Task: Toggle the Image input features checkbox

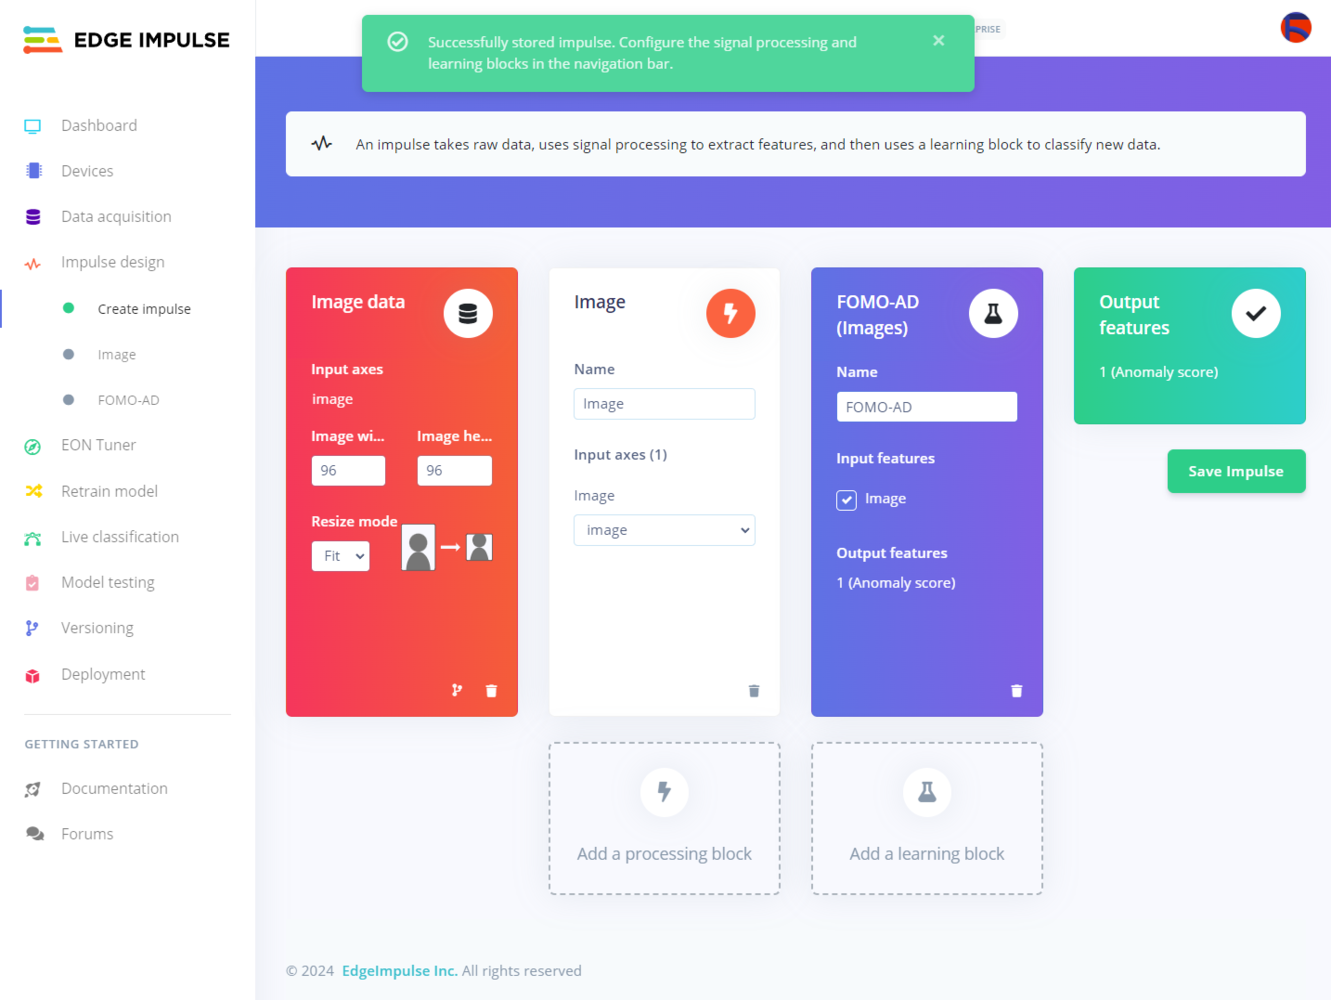Action: coord(847,500)
